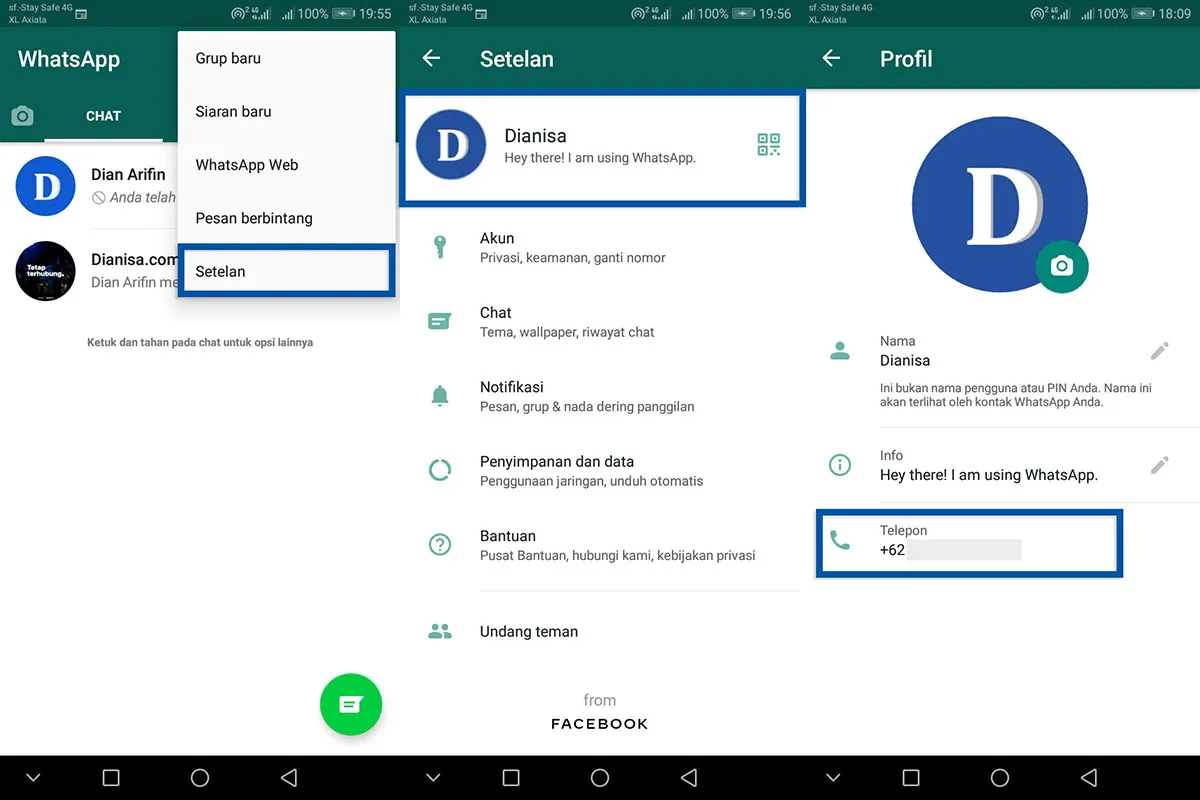This screenshot has height=800, width=1200.
Task: Edit the name Dianisa with the pencil icon
Action: point(1160,350)
